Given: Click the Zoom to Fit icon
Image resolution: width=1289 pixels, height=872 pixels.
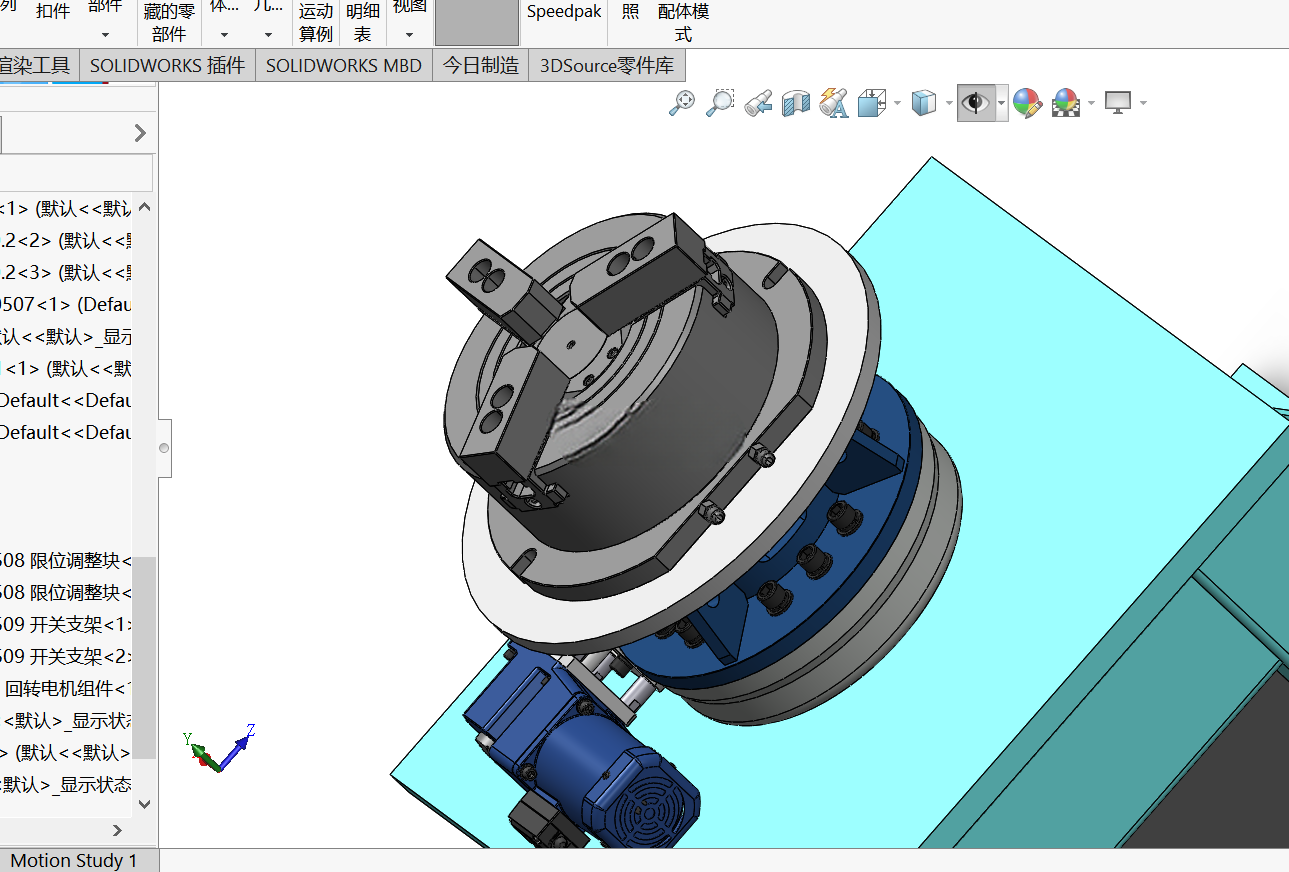Looking at the screenshot, I should pos(681,103).
